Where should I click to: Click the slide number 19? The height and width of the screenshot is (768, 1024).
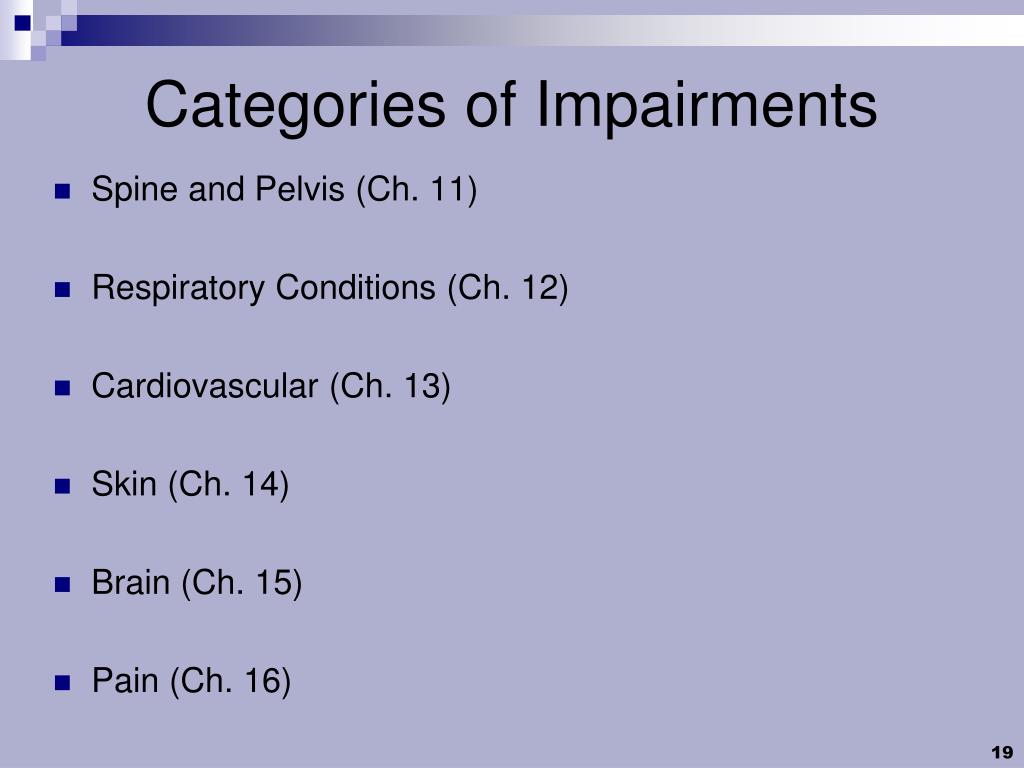(x=1002, y=752)
